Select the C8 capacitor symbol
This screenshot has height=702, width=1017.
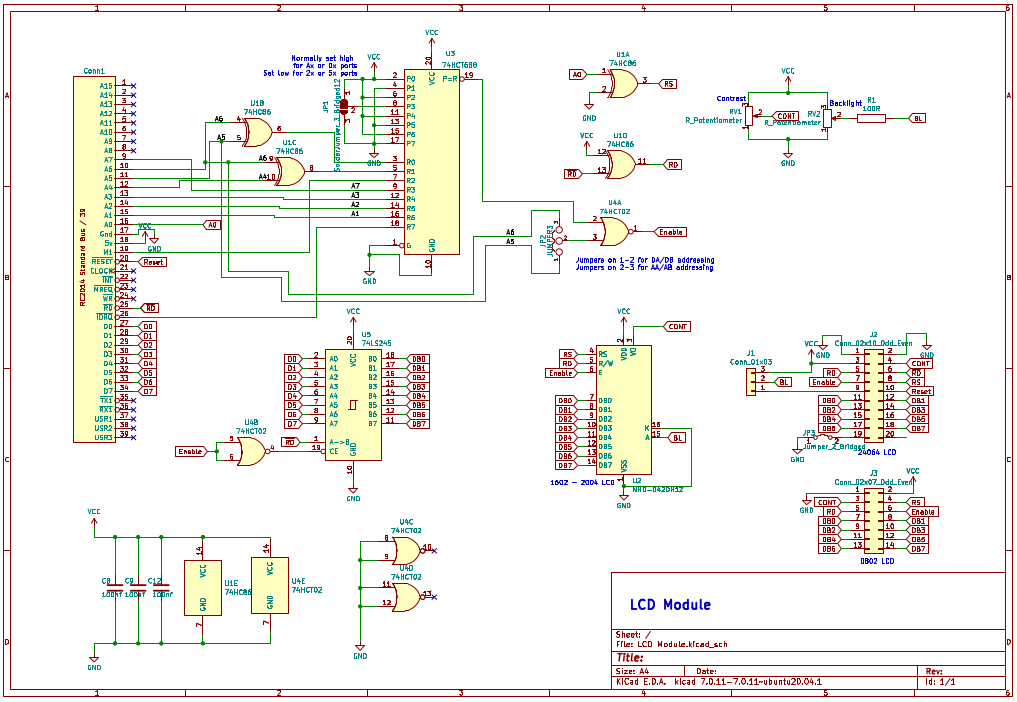tap(115, 588)
